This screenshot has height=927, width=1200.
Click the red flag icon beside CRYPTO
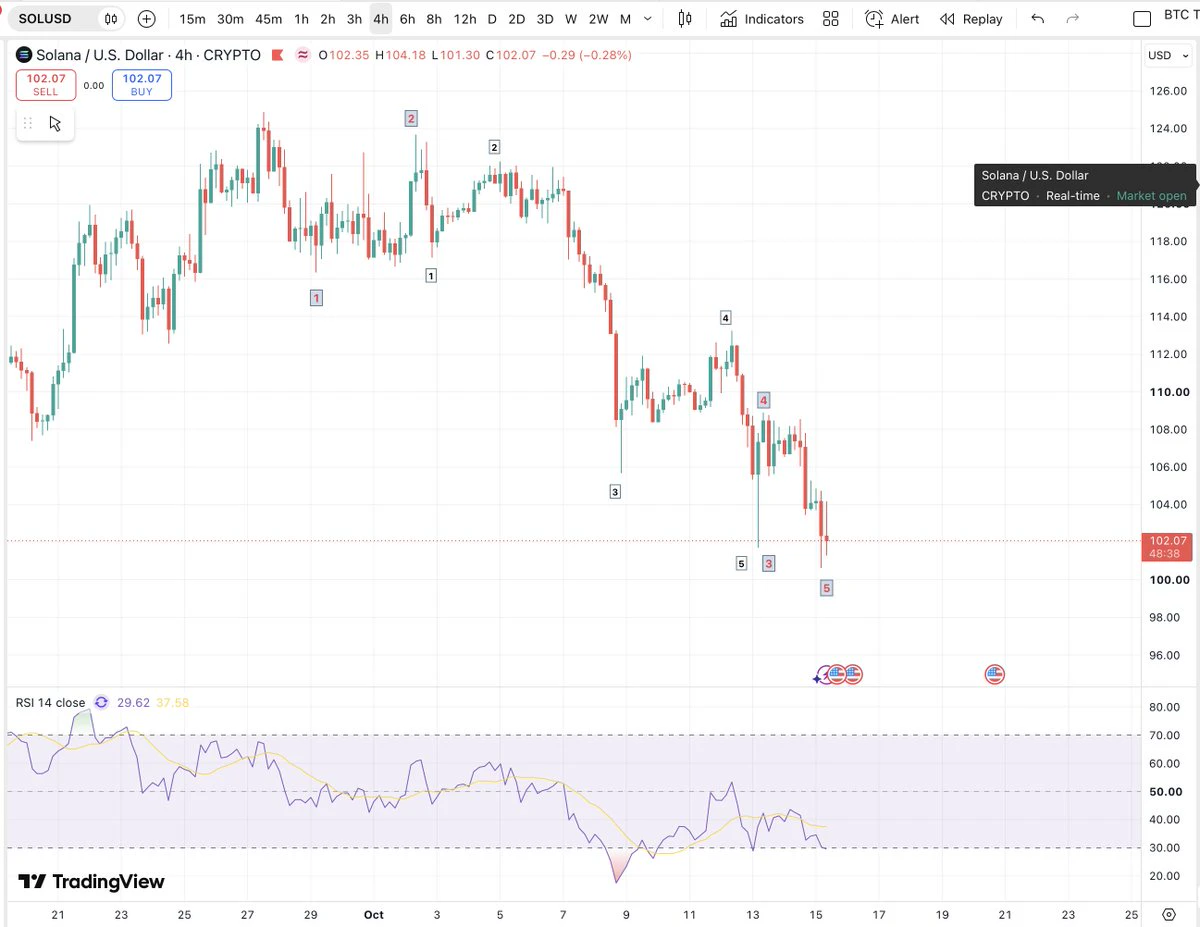click(x=278, y=55)
